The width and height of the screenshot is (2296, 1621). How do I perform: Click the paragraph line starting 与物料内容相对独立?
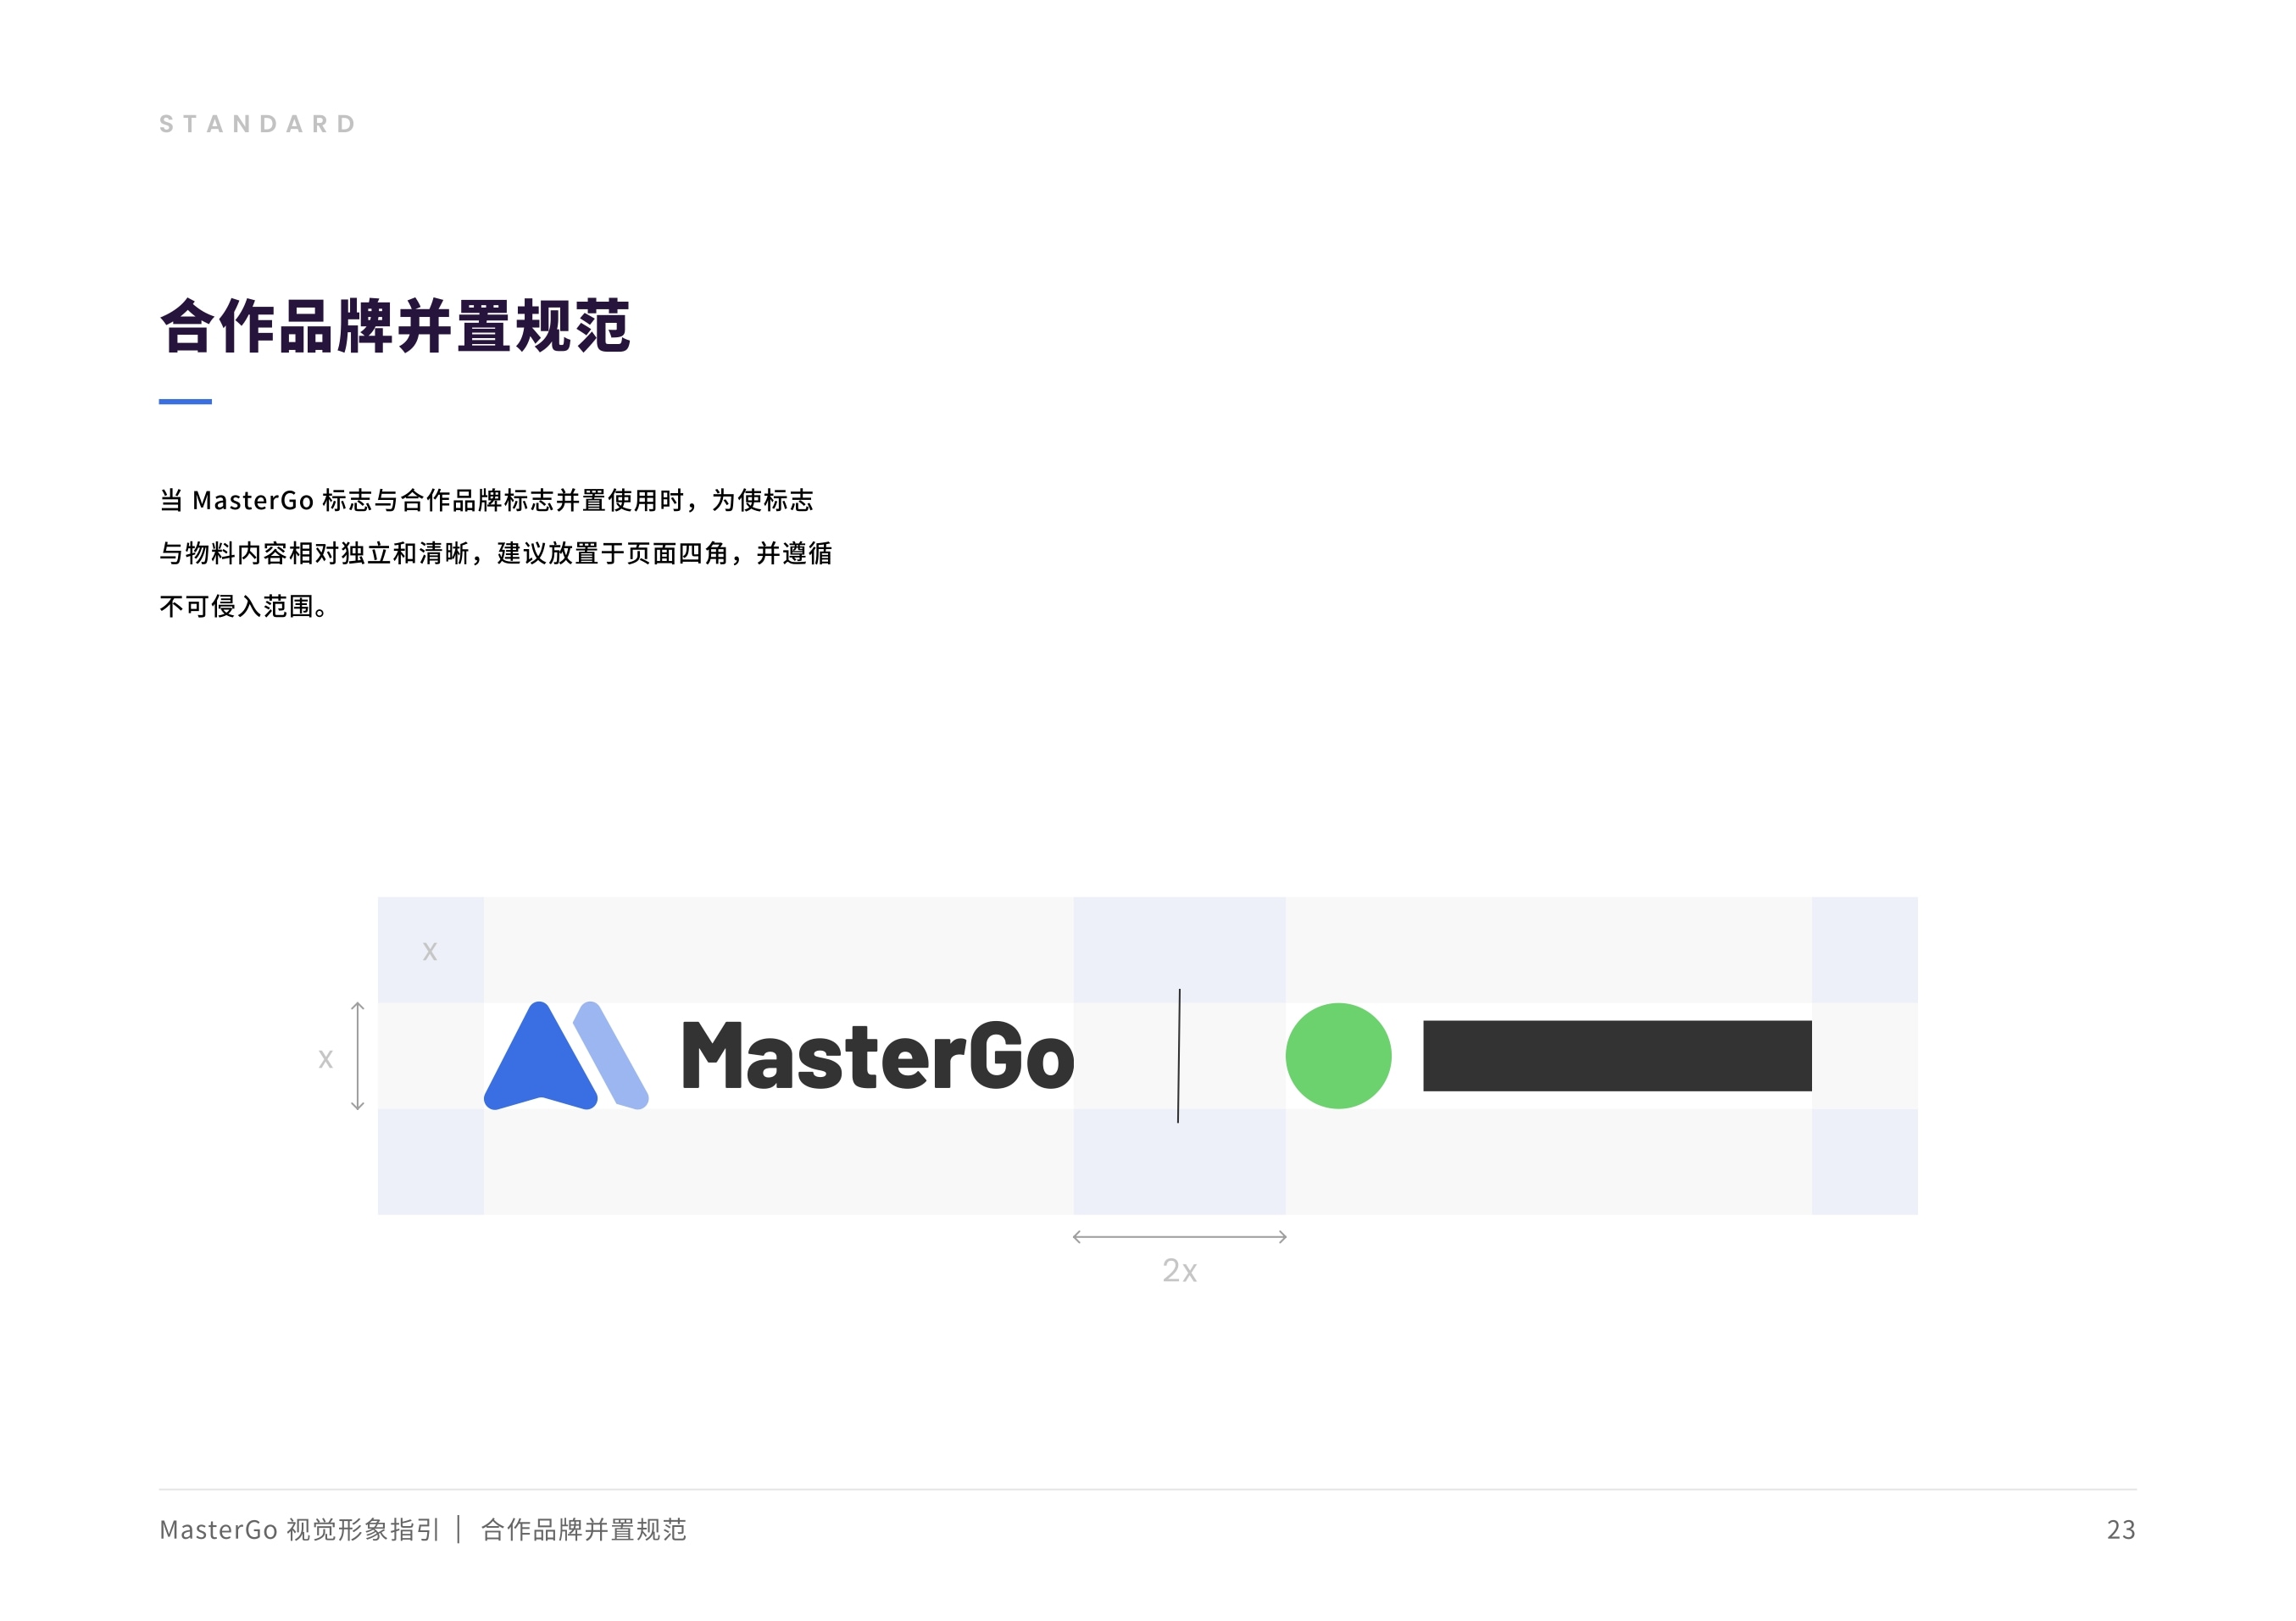[x=496, y=553]
